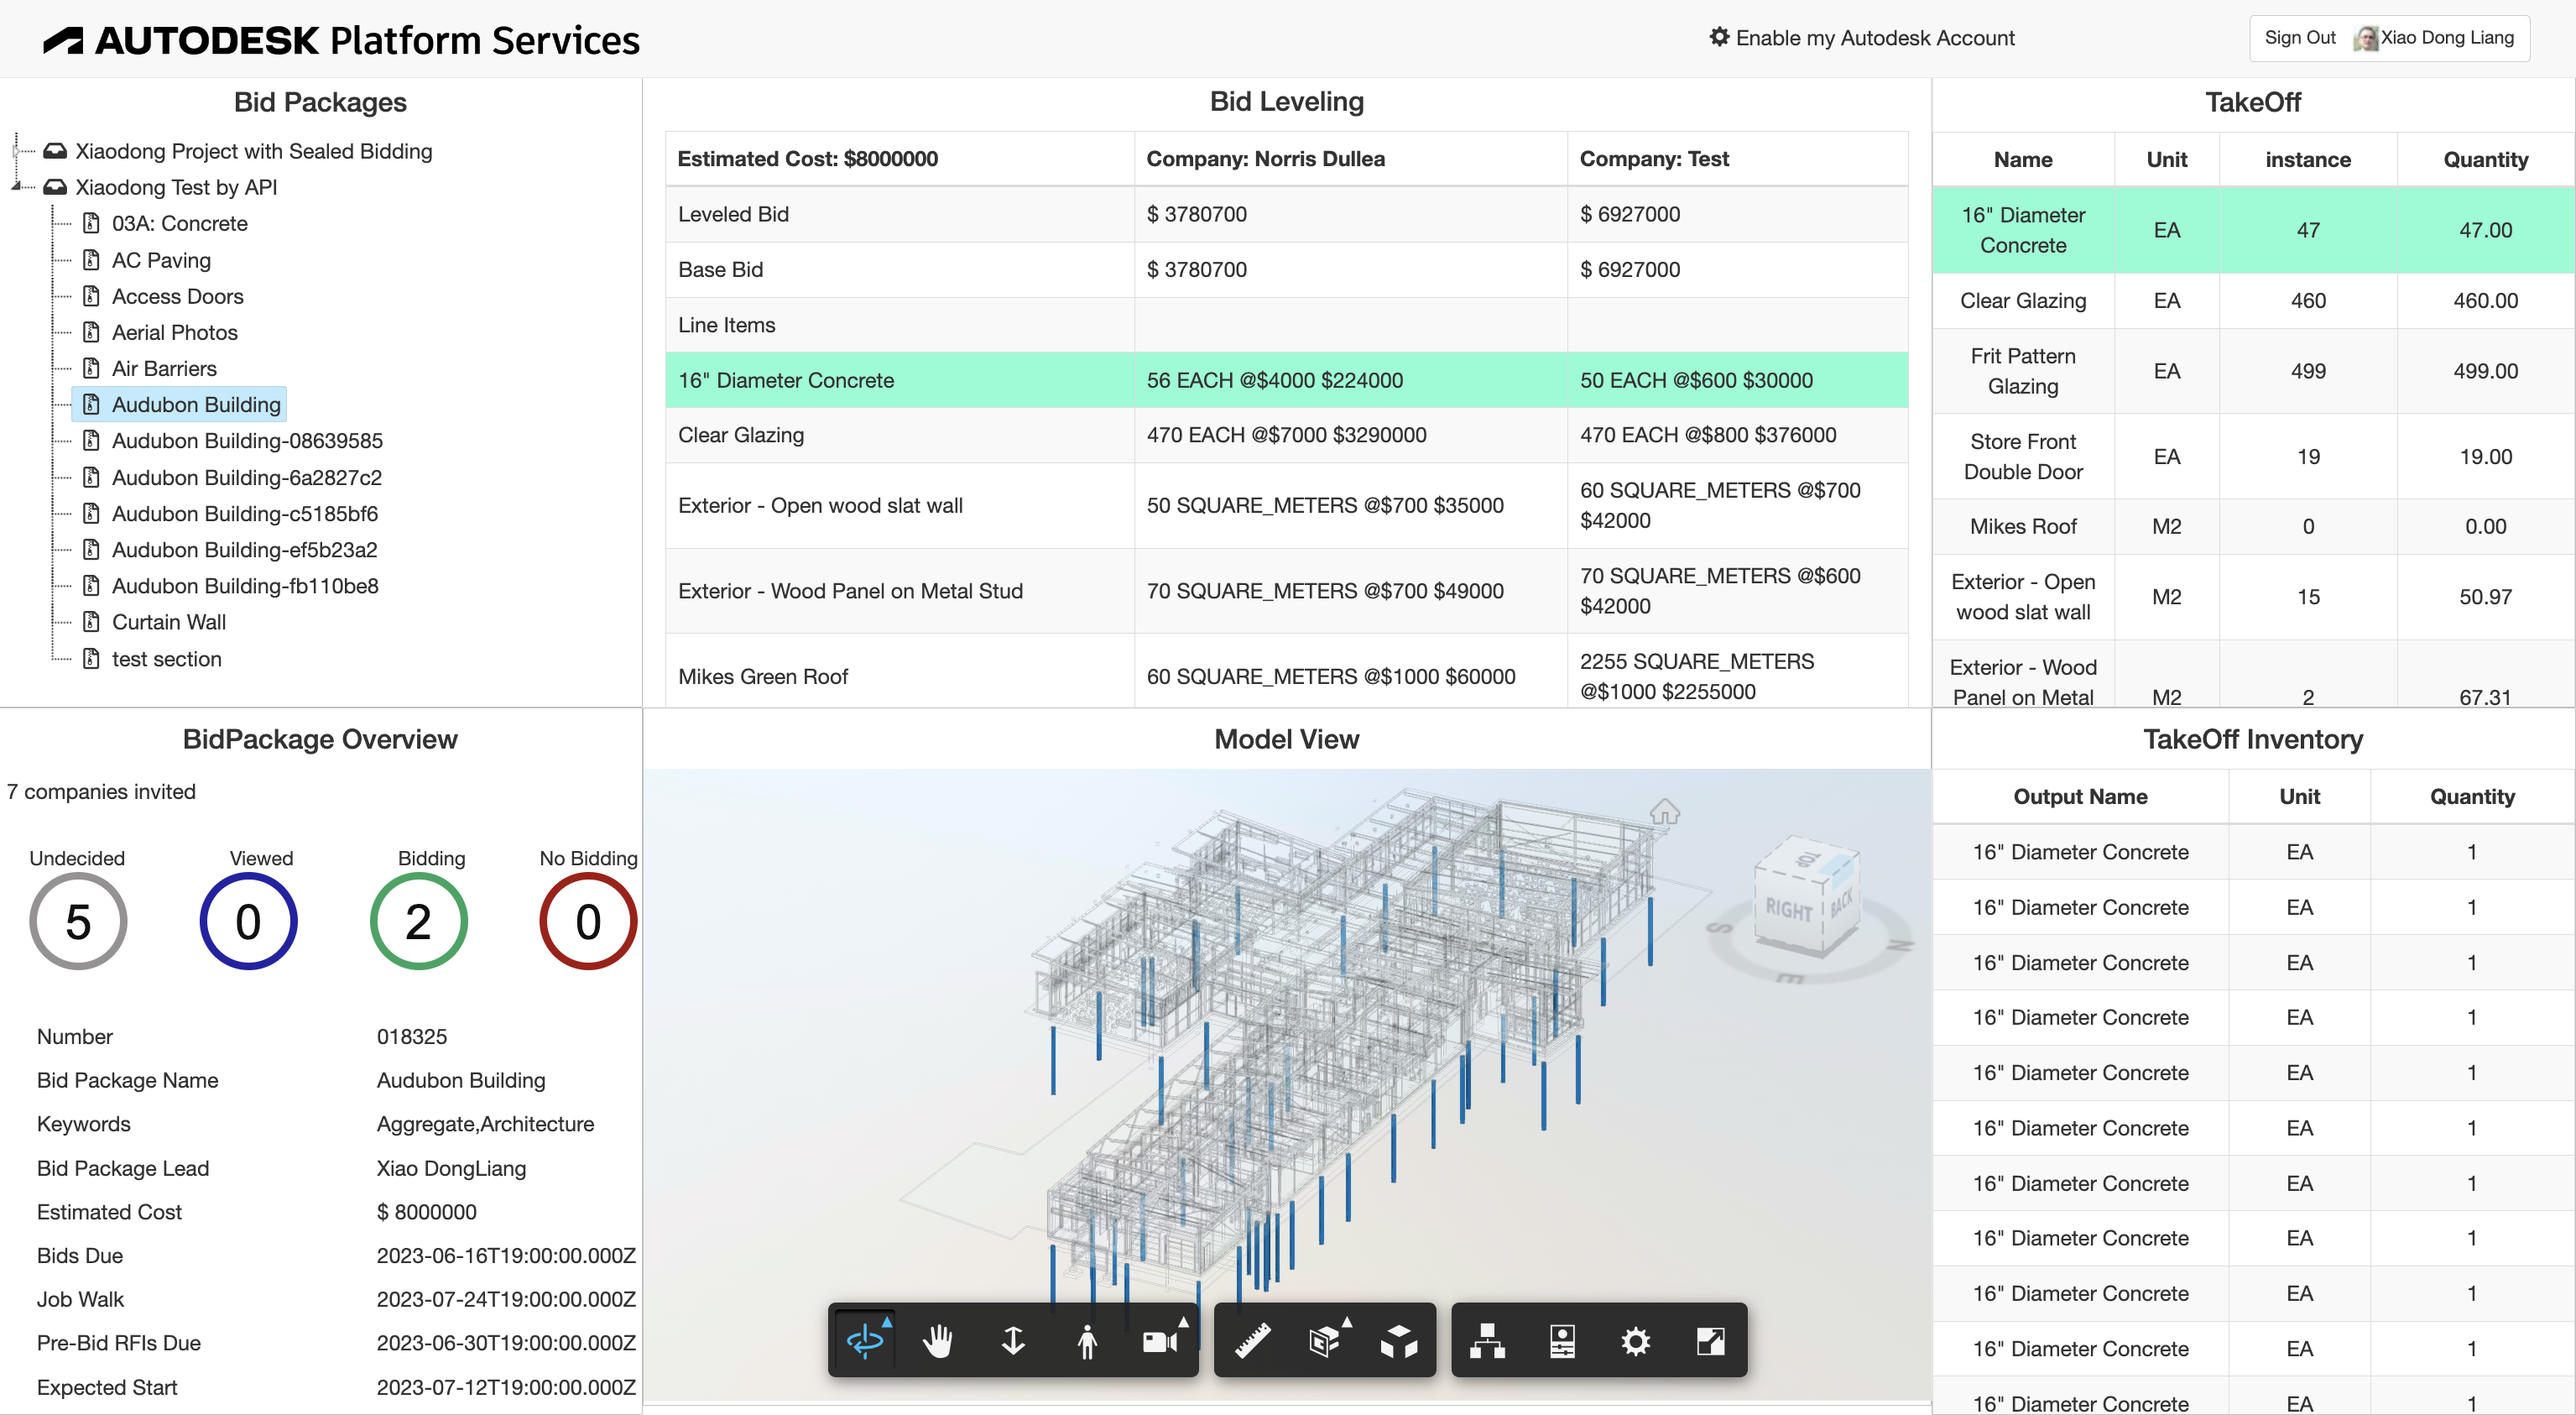
Task: Select the Curtain Wall bid package
Action: tap(168, 622)
